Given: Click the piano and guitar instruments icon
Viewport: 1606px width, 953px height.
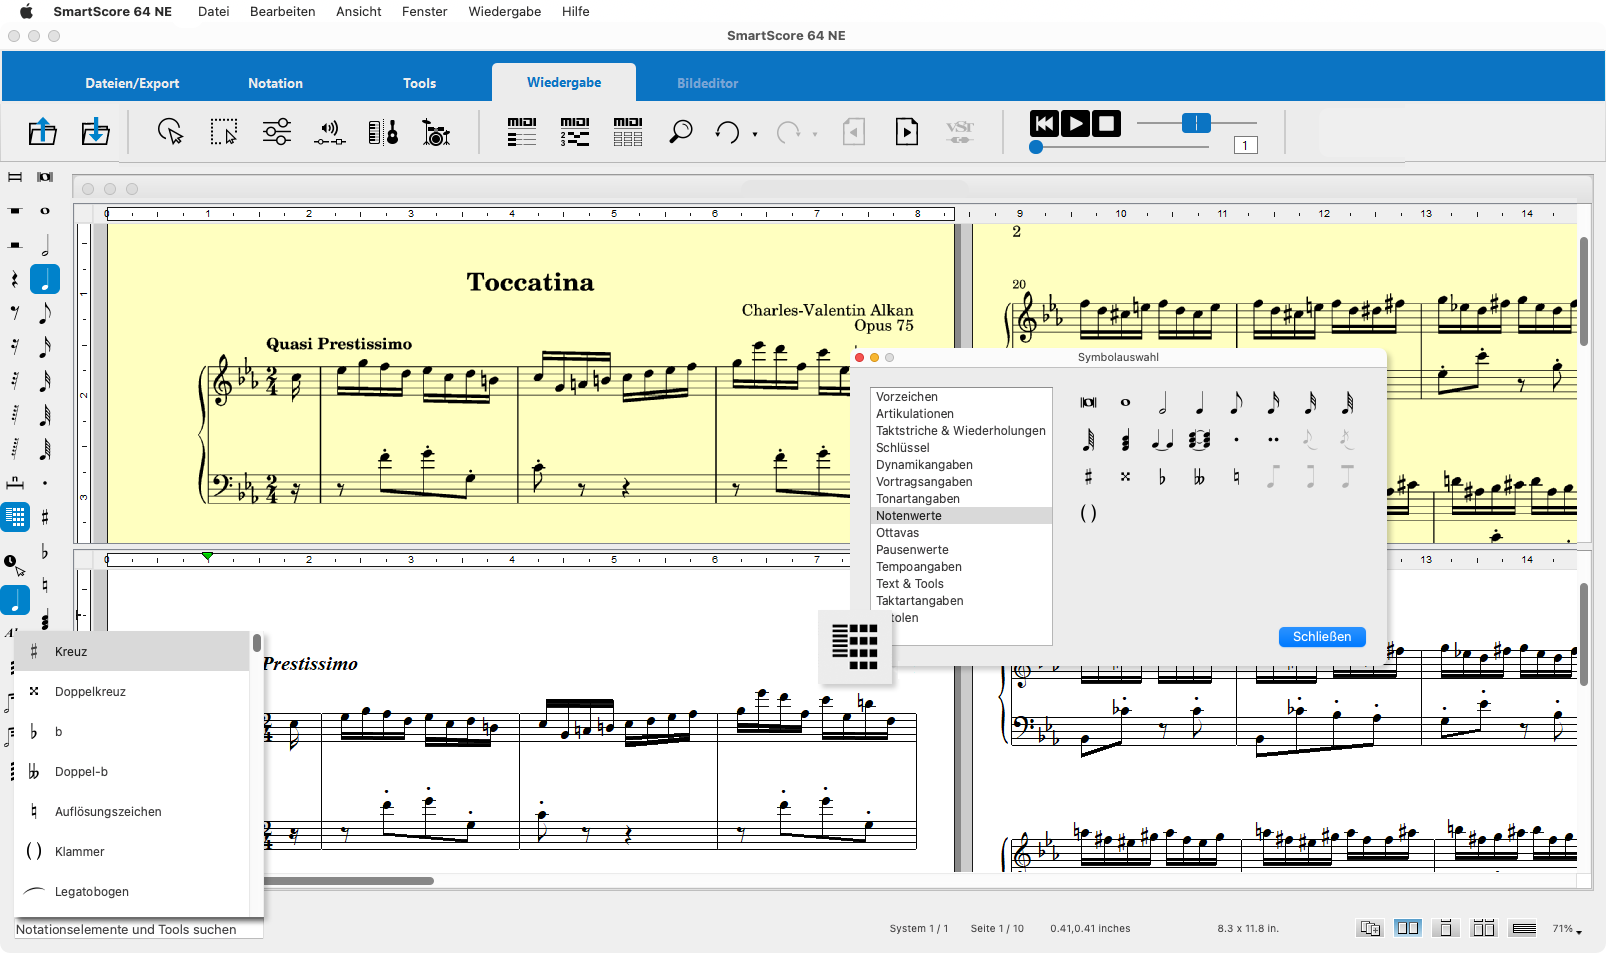Looking at the screenshot, I should [383, 132].
